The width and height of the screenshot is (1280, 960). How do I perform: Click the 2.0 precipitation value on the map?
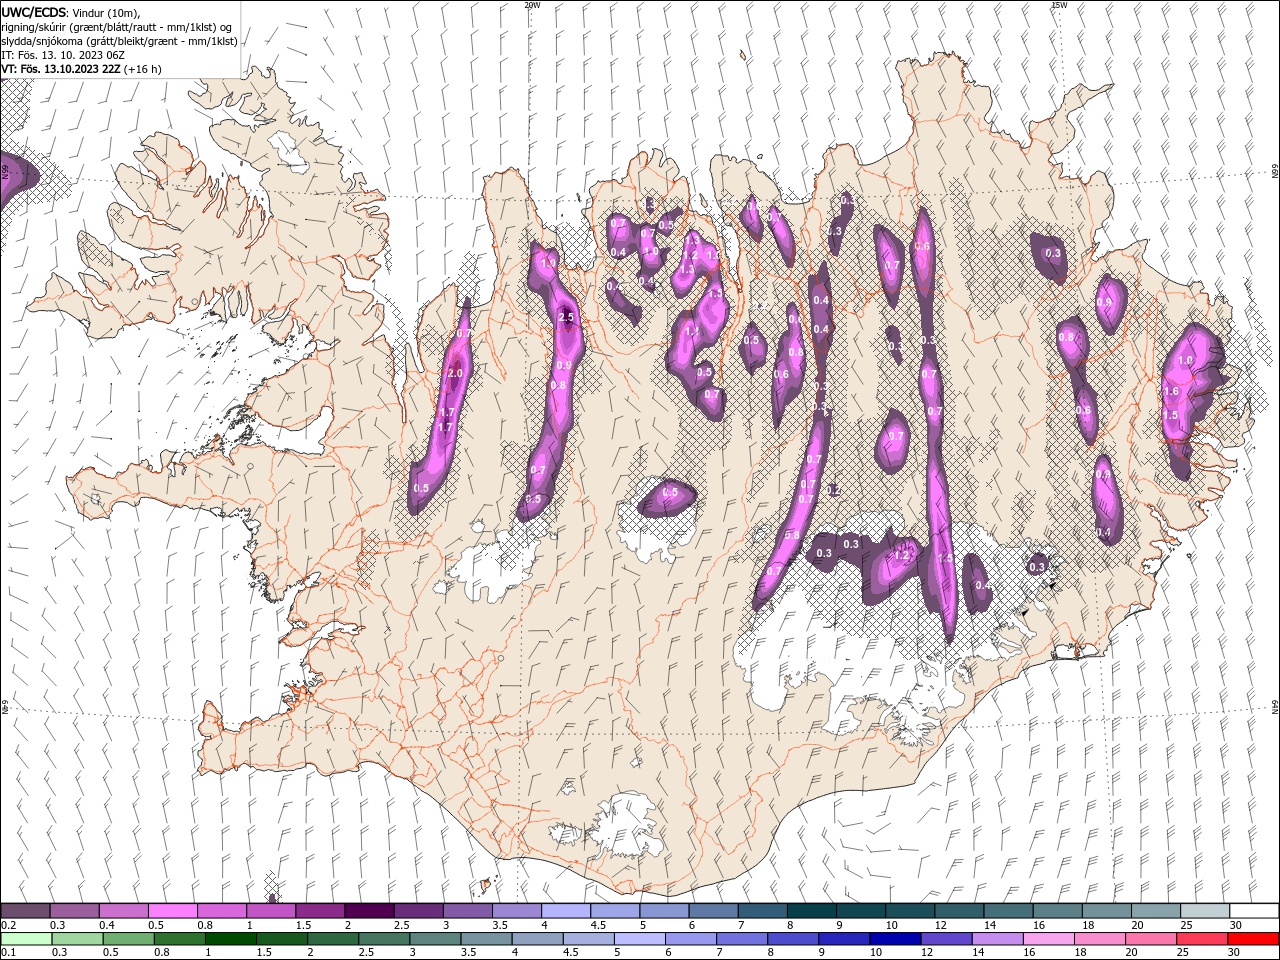pyautogui.click(x=454, y=373)
